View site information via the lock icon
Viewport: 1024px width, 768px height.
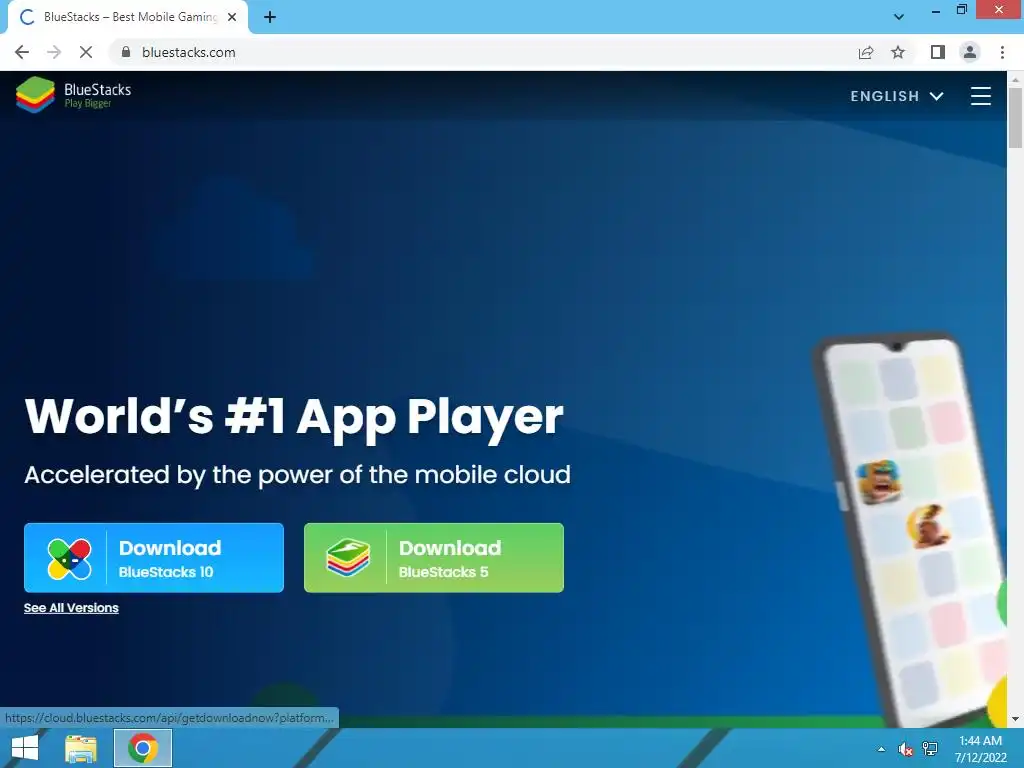[126, 52]
